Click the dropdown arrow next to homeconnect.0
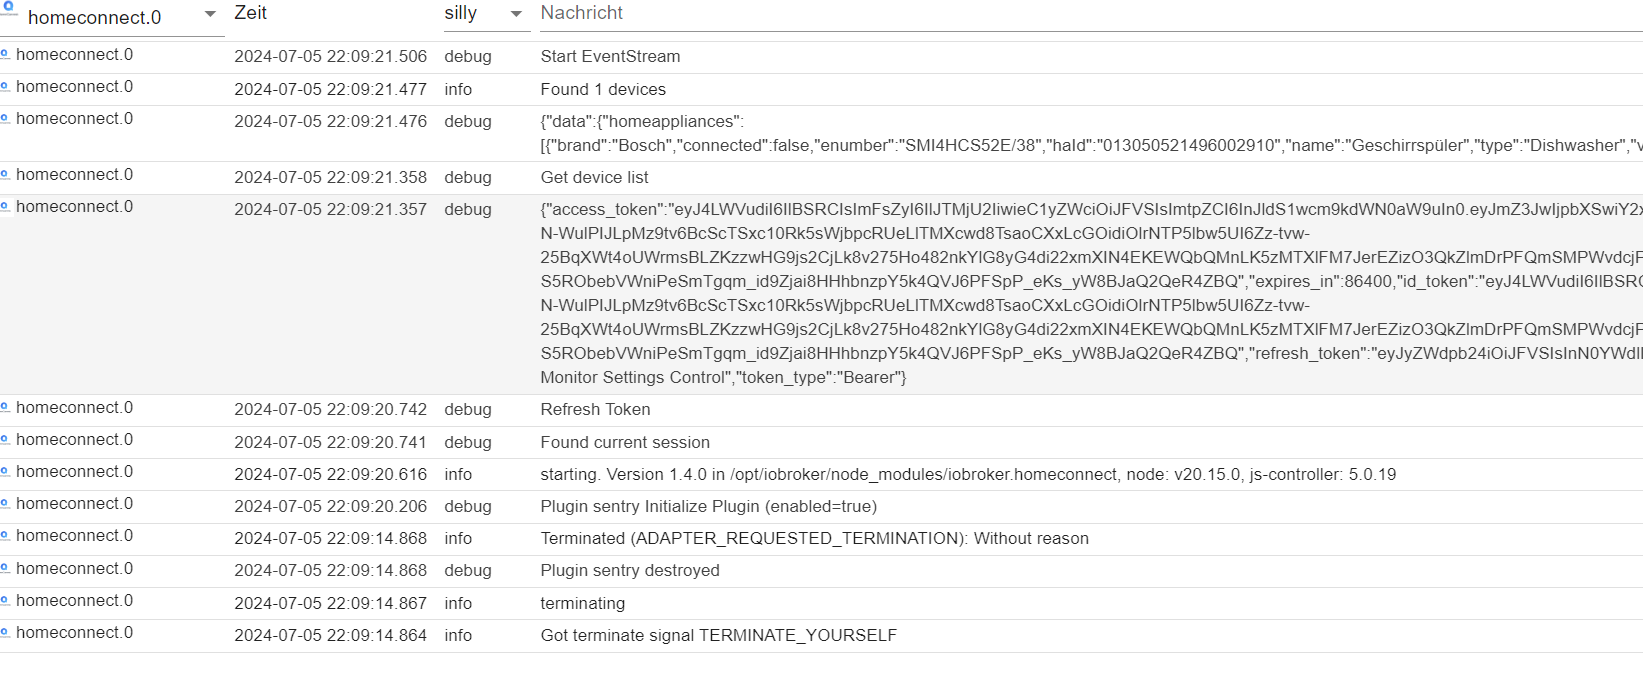This screenshot has height=675, width=1643. click(x=210, y=14)
